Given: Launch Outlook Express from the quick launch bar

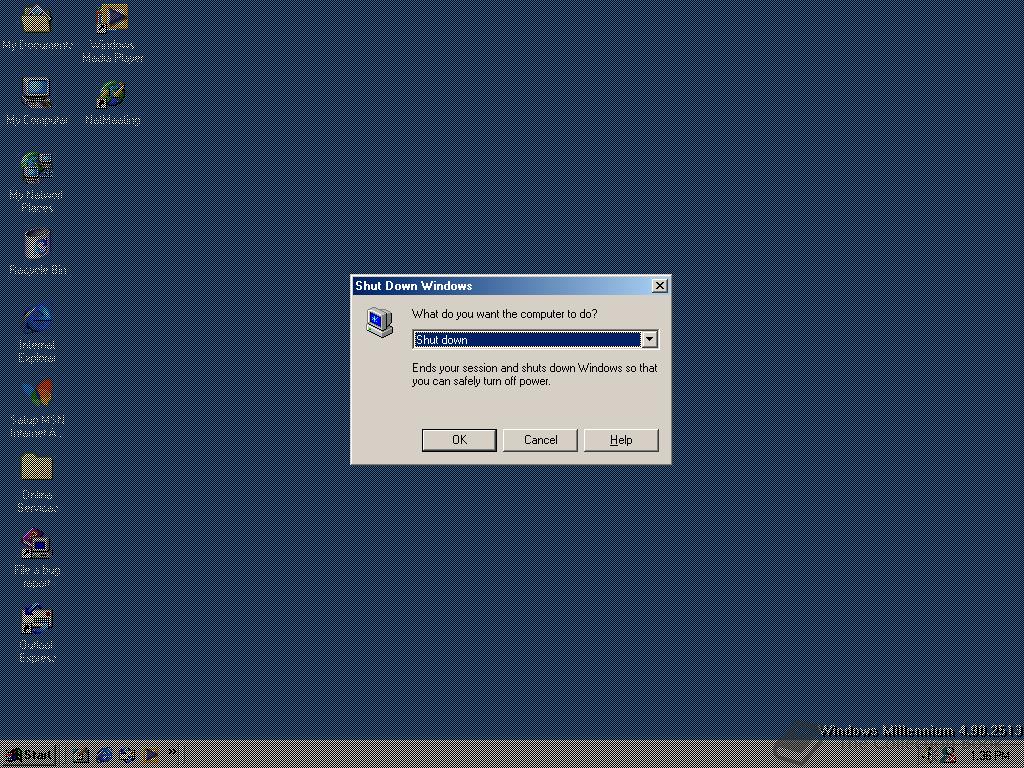Looking at the screenshot, I should coord(127,756).
